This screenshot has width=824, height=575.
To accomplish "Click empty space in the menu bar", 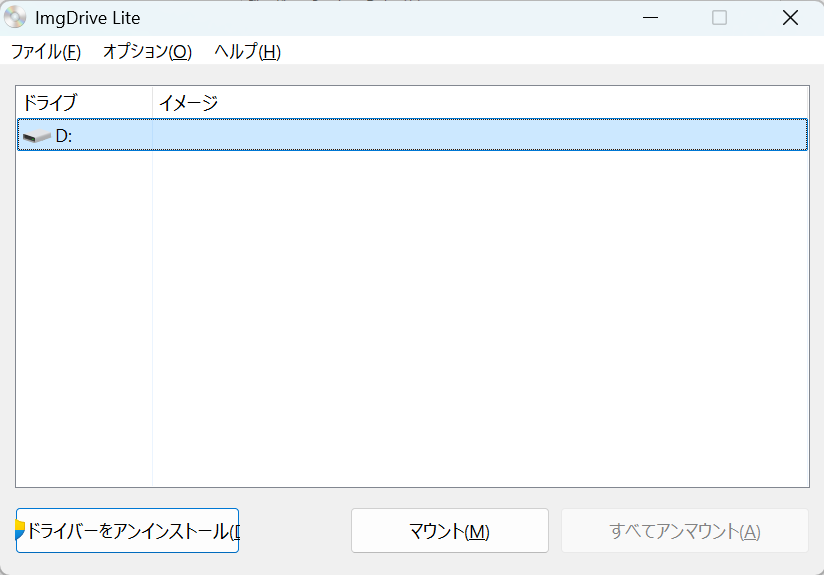I will pos(550,52).
